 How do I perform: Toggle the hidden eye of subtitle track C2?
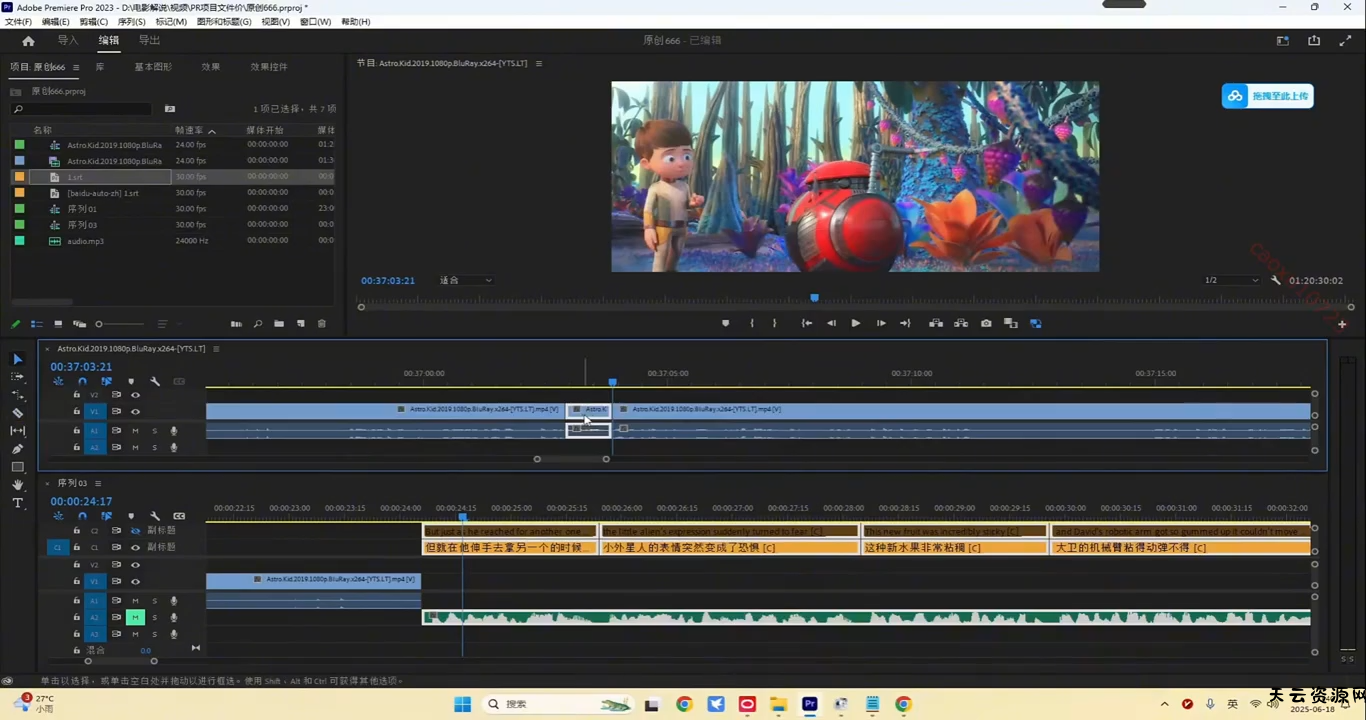135,531
